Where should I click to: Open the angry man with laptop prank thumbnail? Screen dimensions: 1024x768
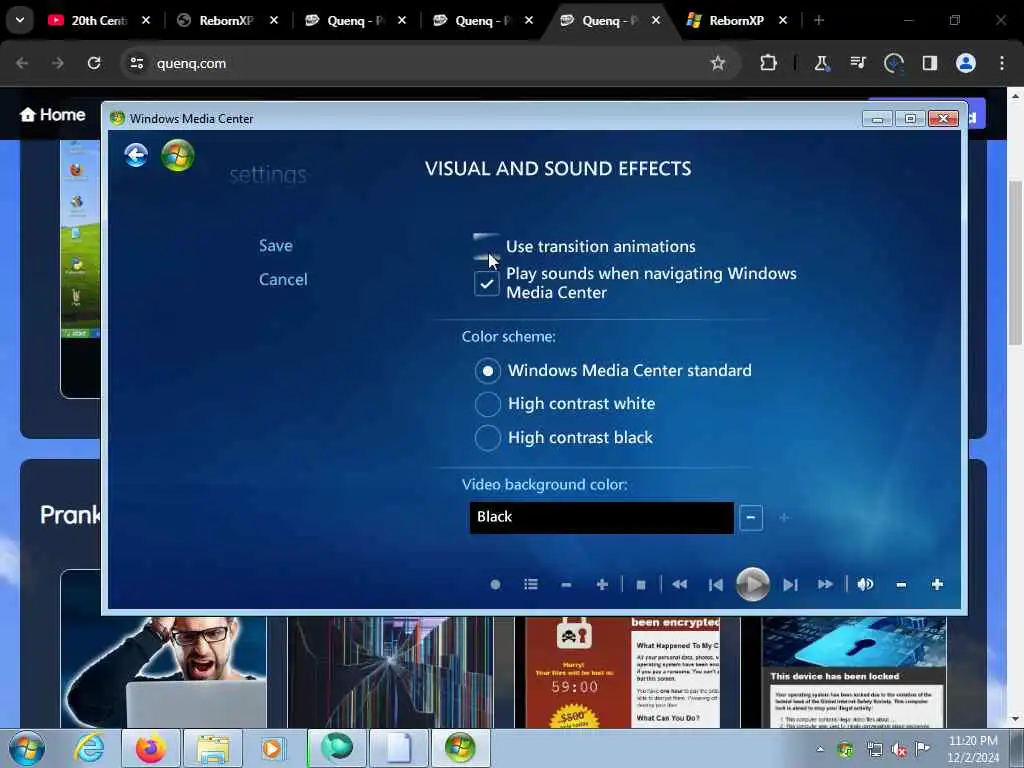pyautogui.click(x=163, y=672)
